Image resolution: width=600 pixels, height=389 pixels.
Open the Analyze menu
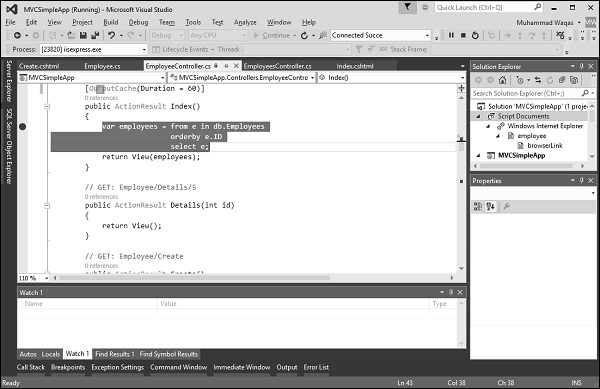245,22
